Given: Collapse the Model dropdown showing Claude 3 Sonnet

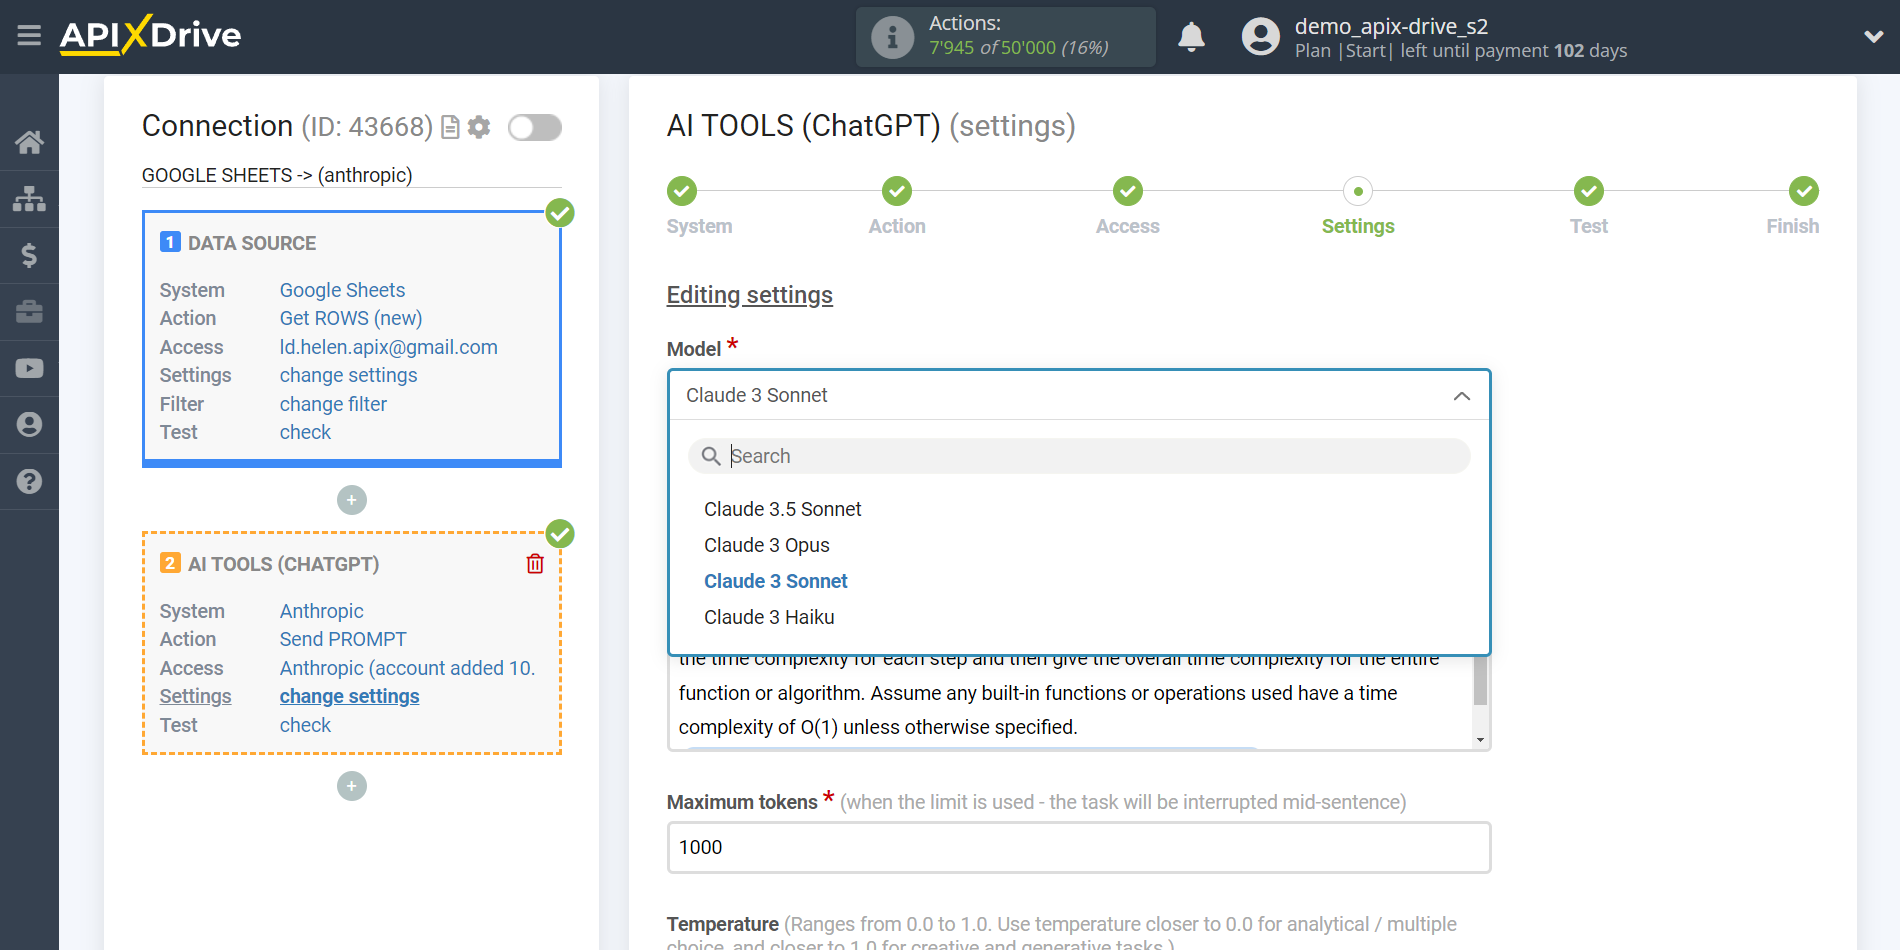Looking at the screenshot, I should coord(1079,395).
